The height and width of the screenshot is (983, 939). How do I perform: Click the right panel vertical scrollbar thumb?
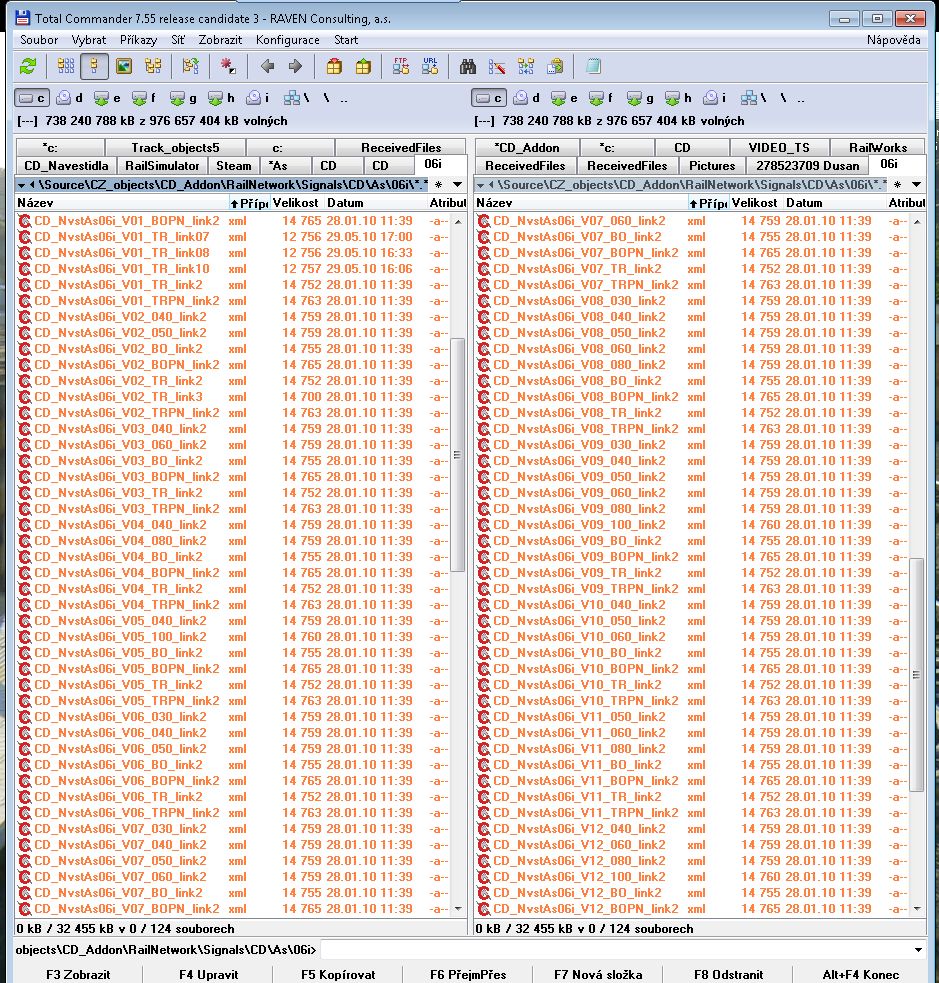pos(916,675)
